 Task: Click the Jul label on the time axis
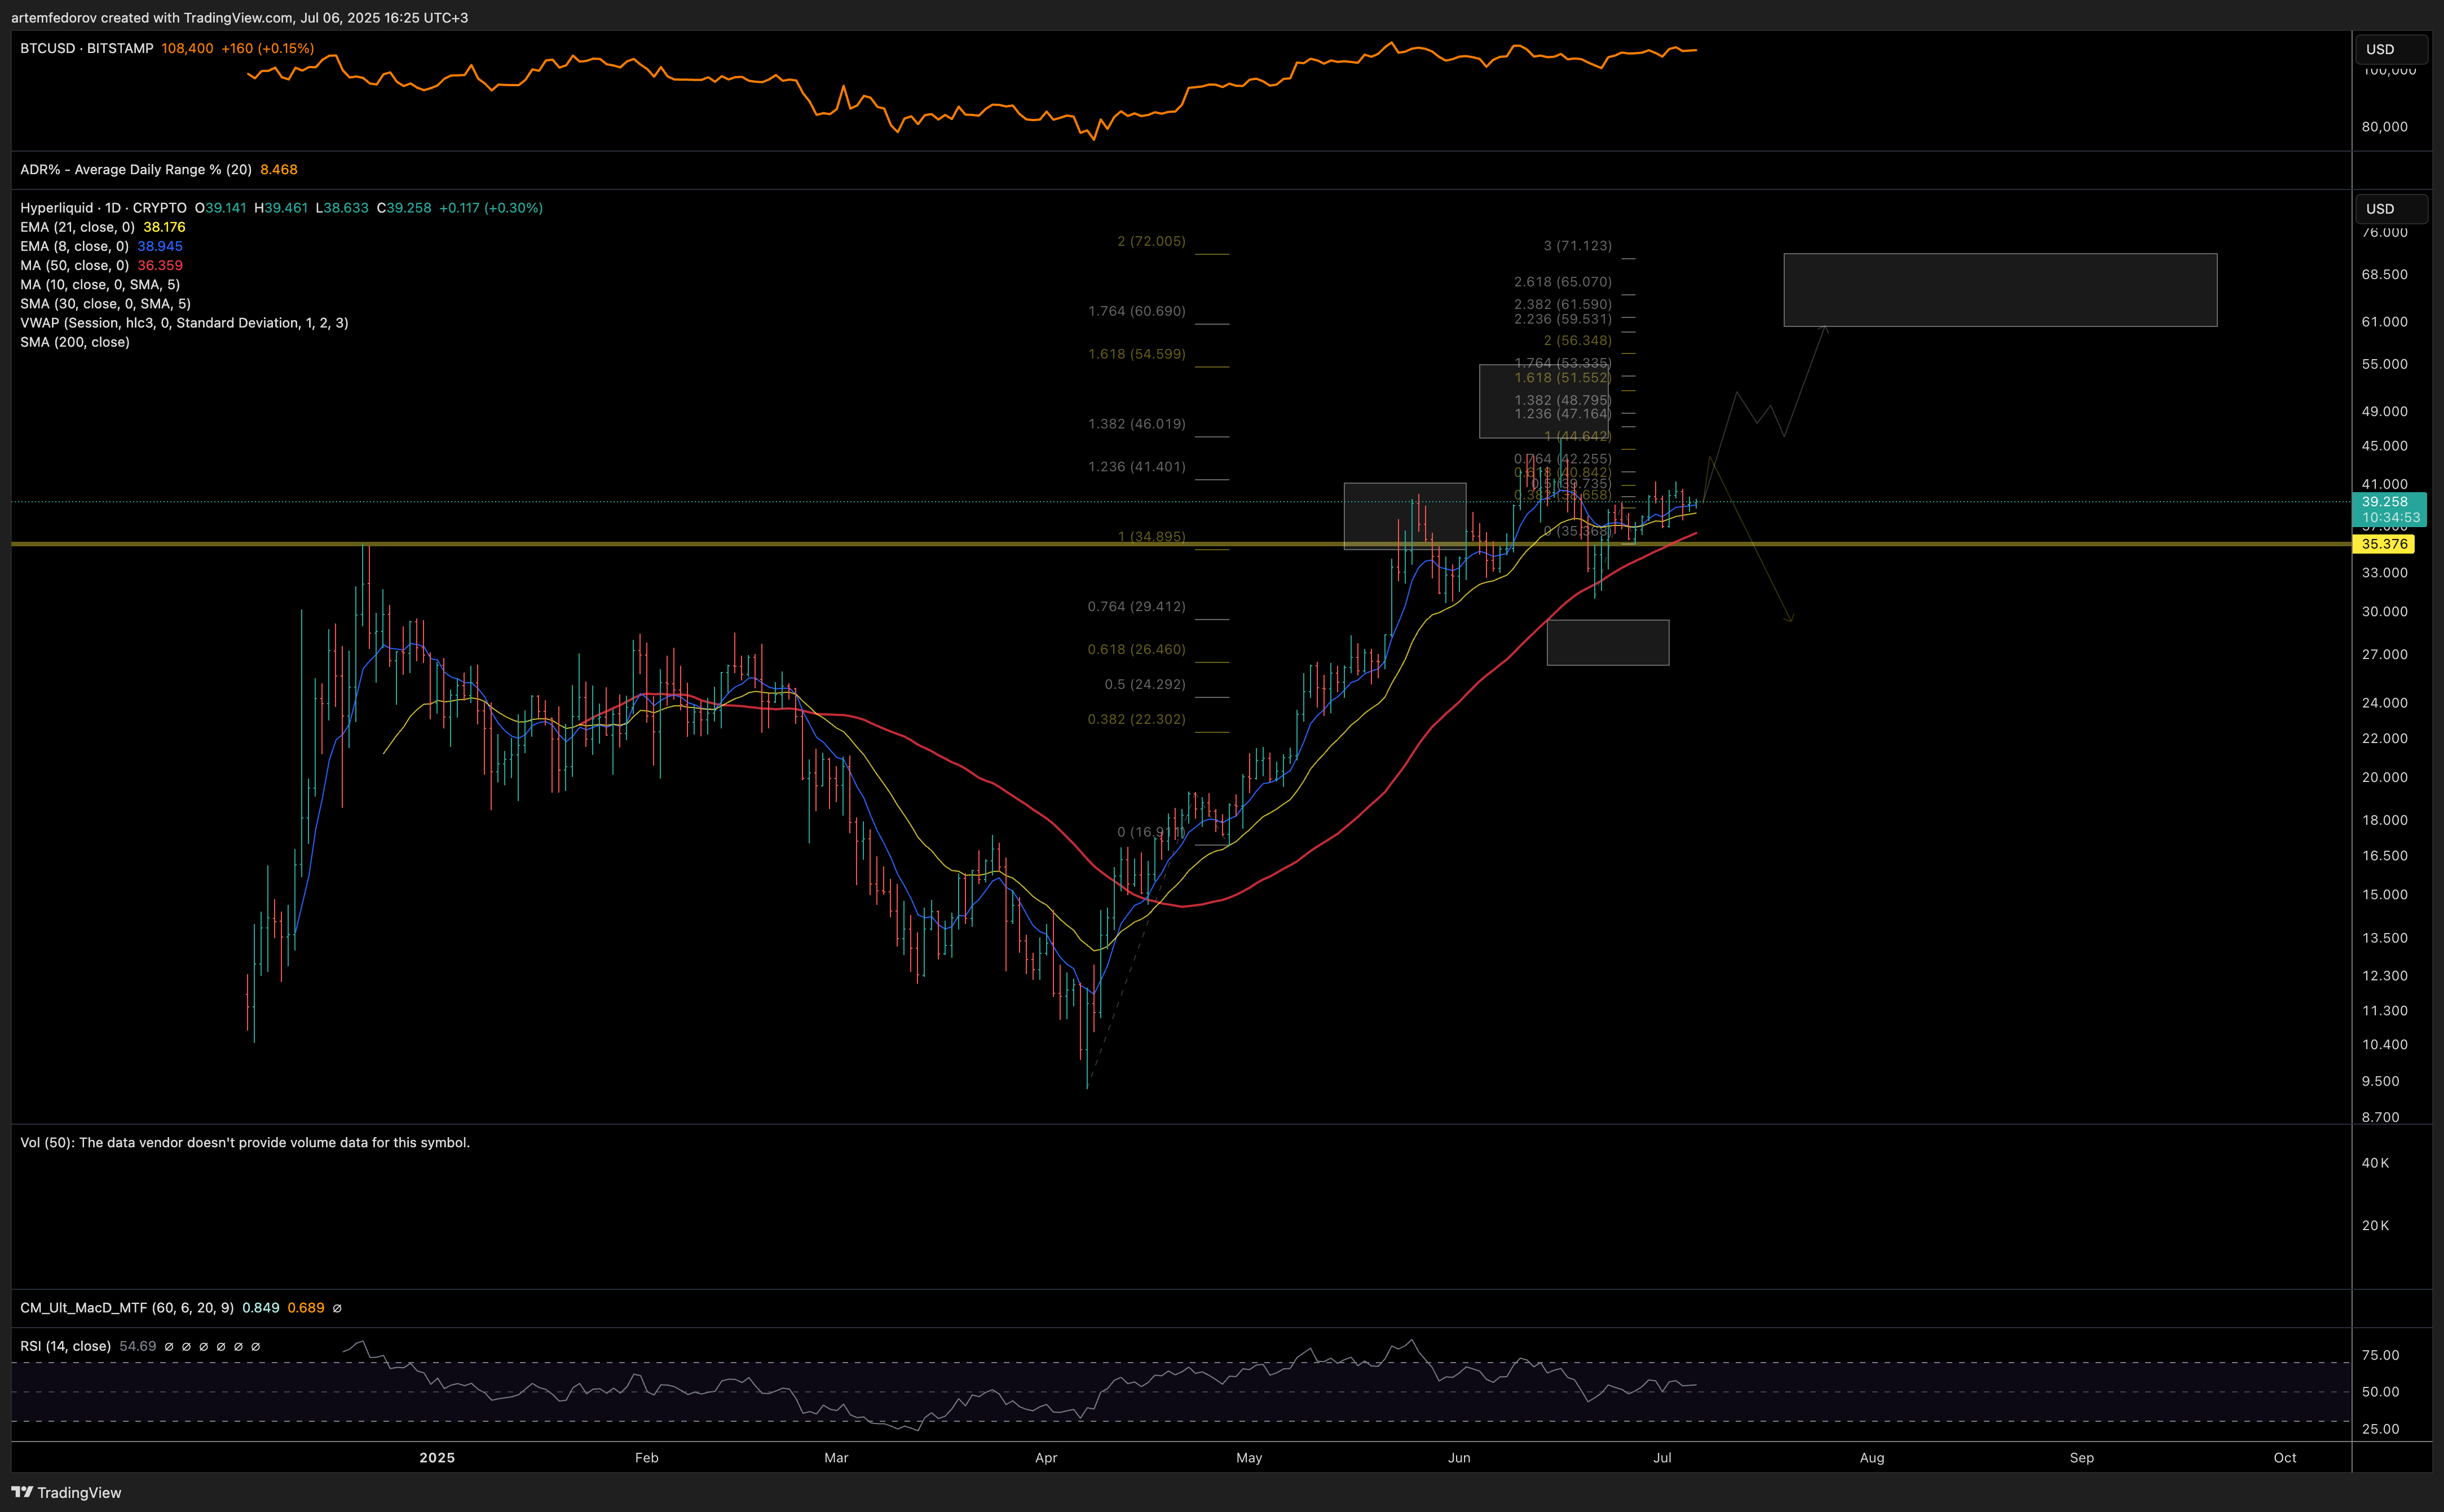click(1662, 1457)
